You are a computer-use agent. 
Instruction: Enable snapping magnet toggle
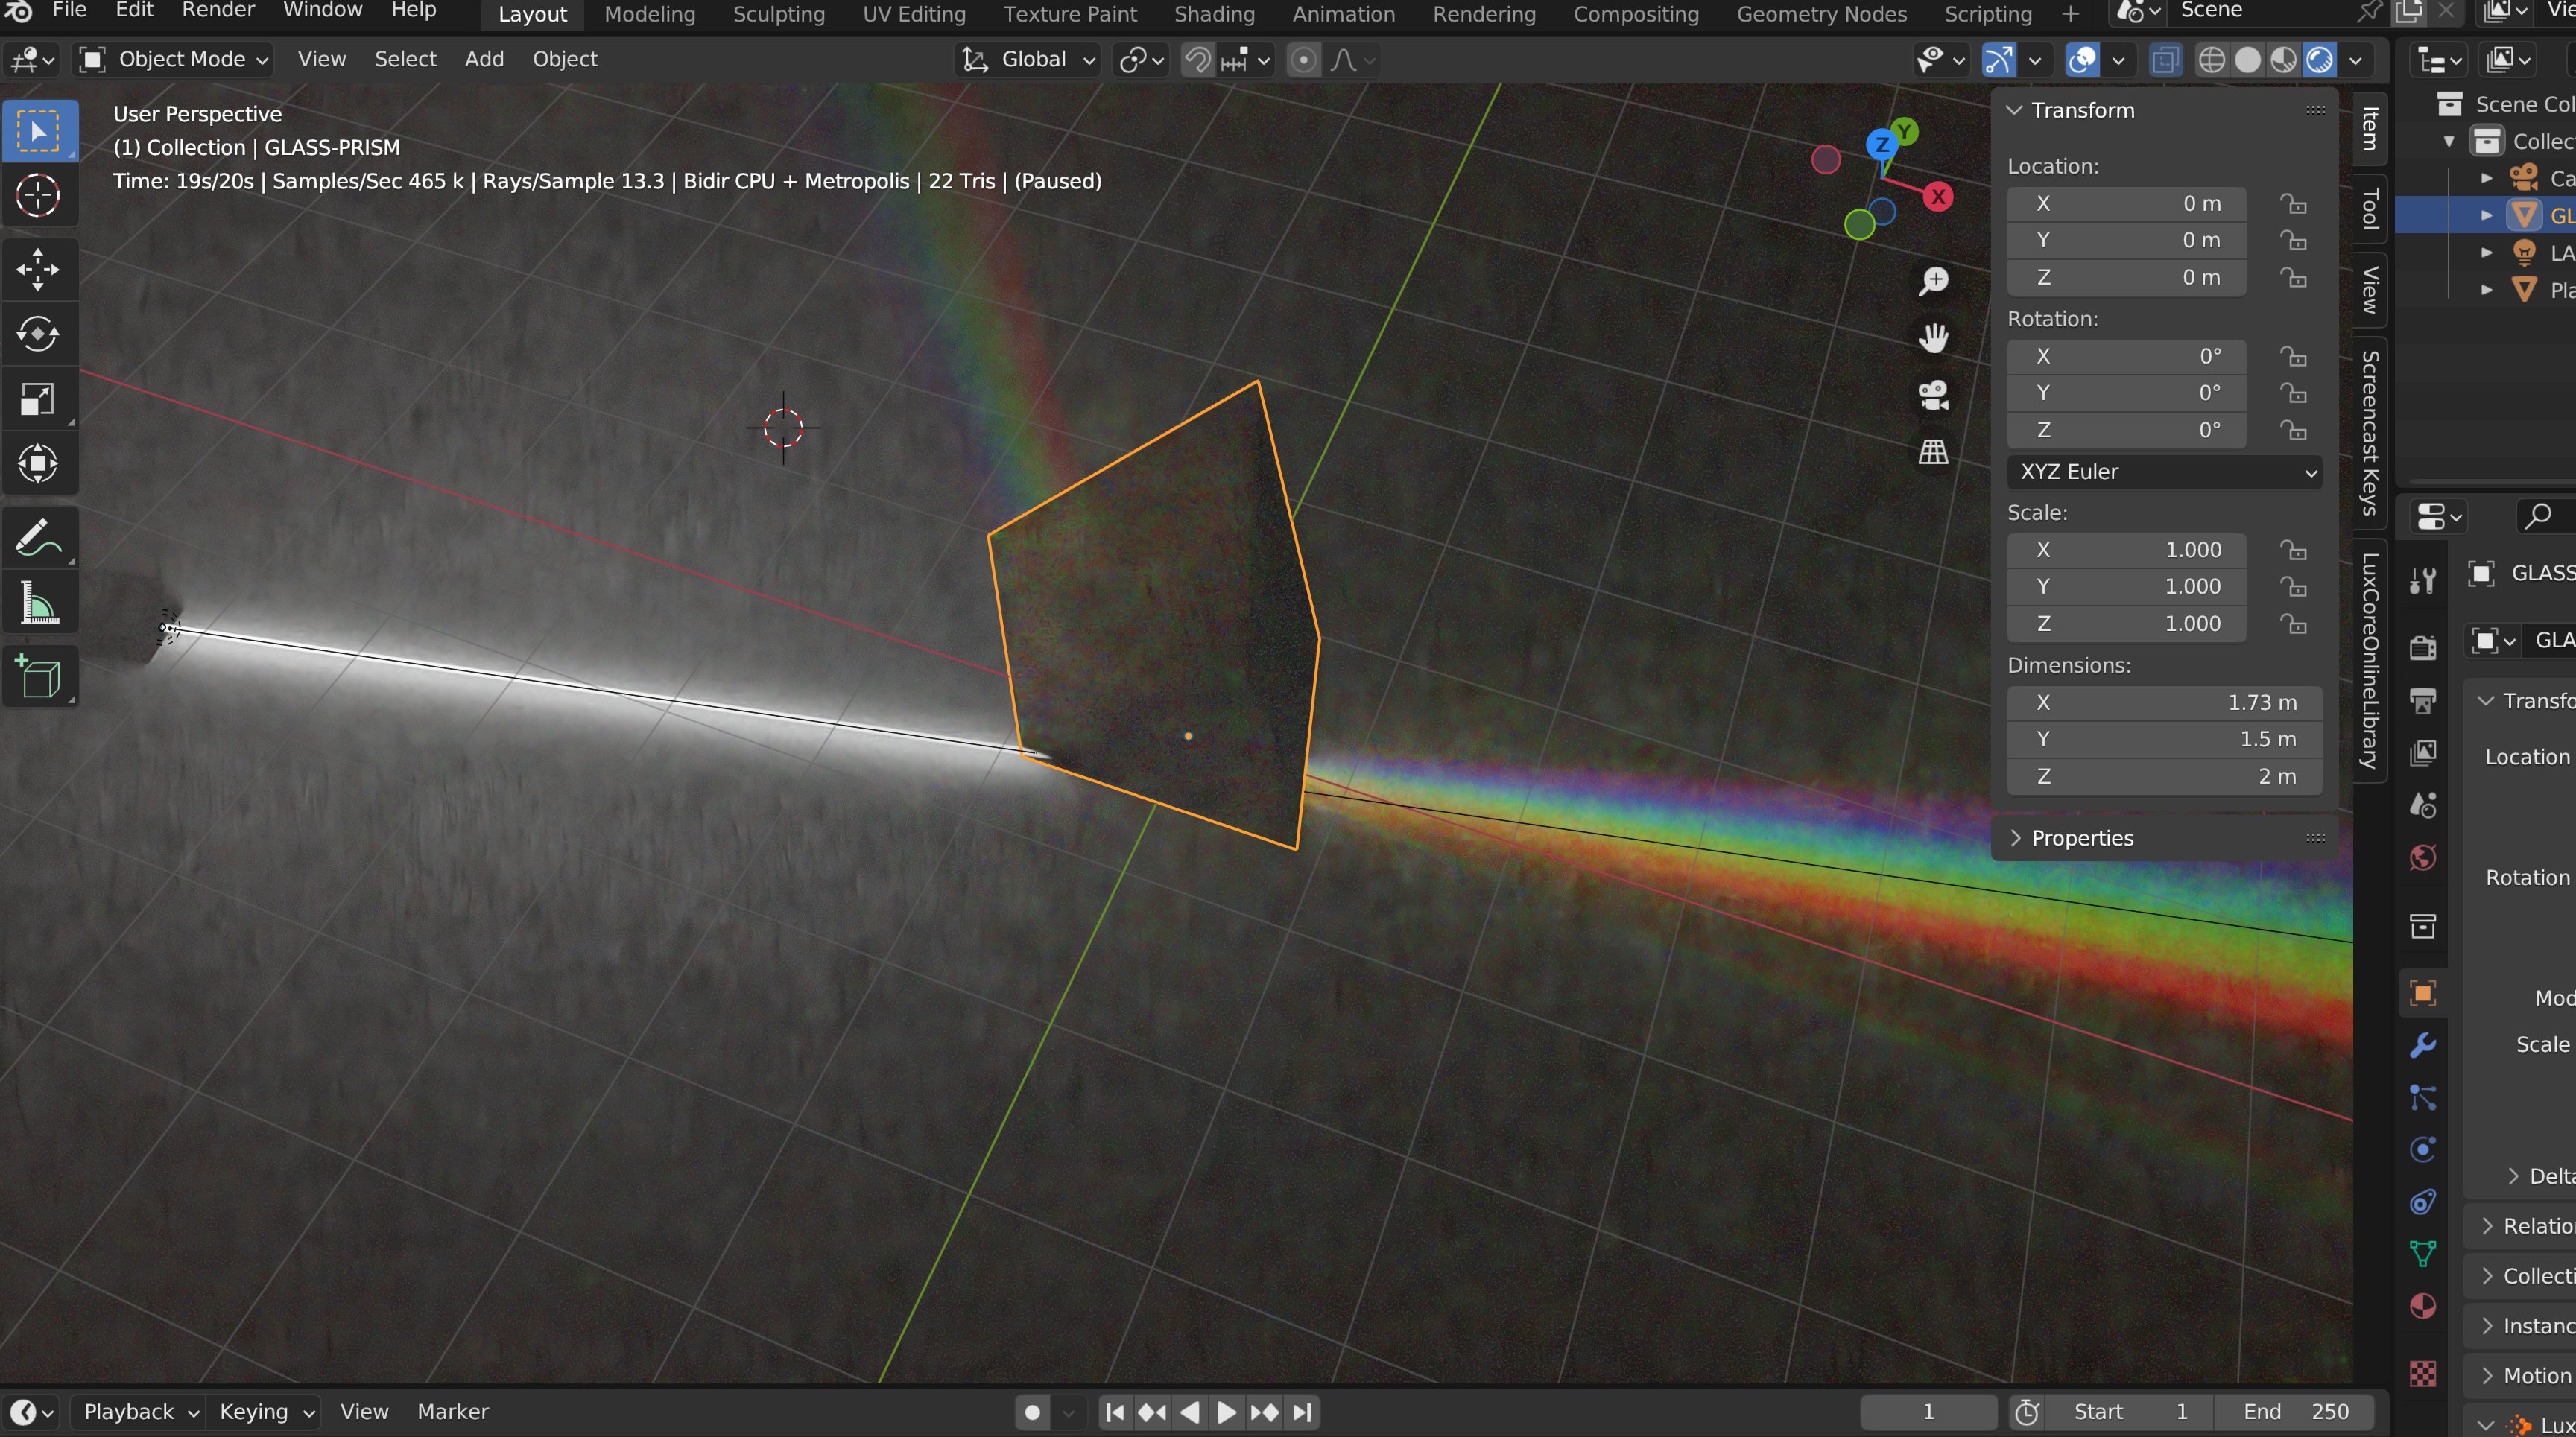click(1197, 60)
